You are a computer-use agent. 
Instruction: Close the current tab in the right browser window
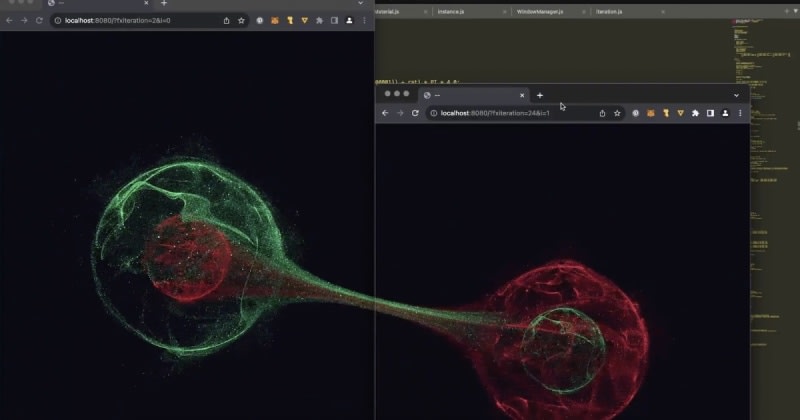click(x=521, y=95)
